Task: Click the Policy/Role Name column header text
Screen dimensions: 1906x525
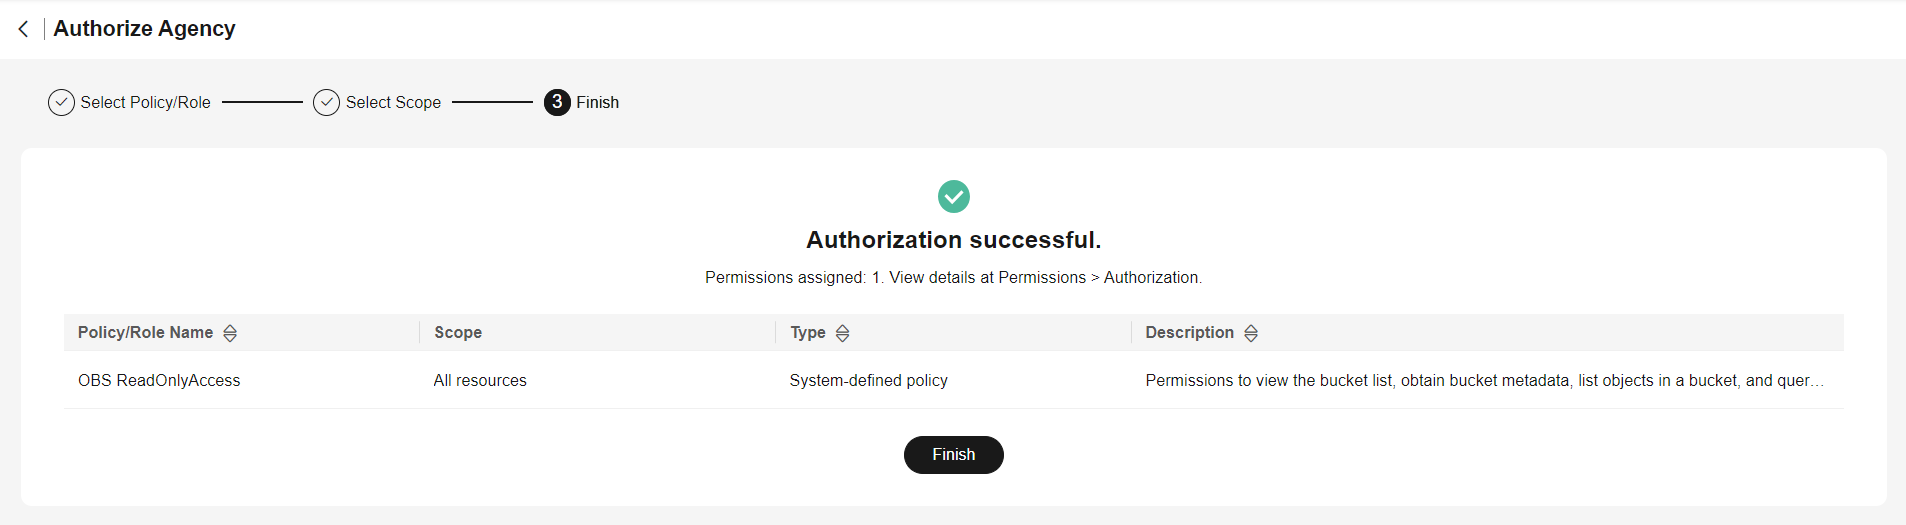Action: click(x=145, y=332)
